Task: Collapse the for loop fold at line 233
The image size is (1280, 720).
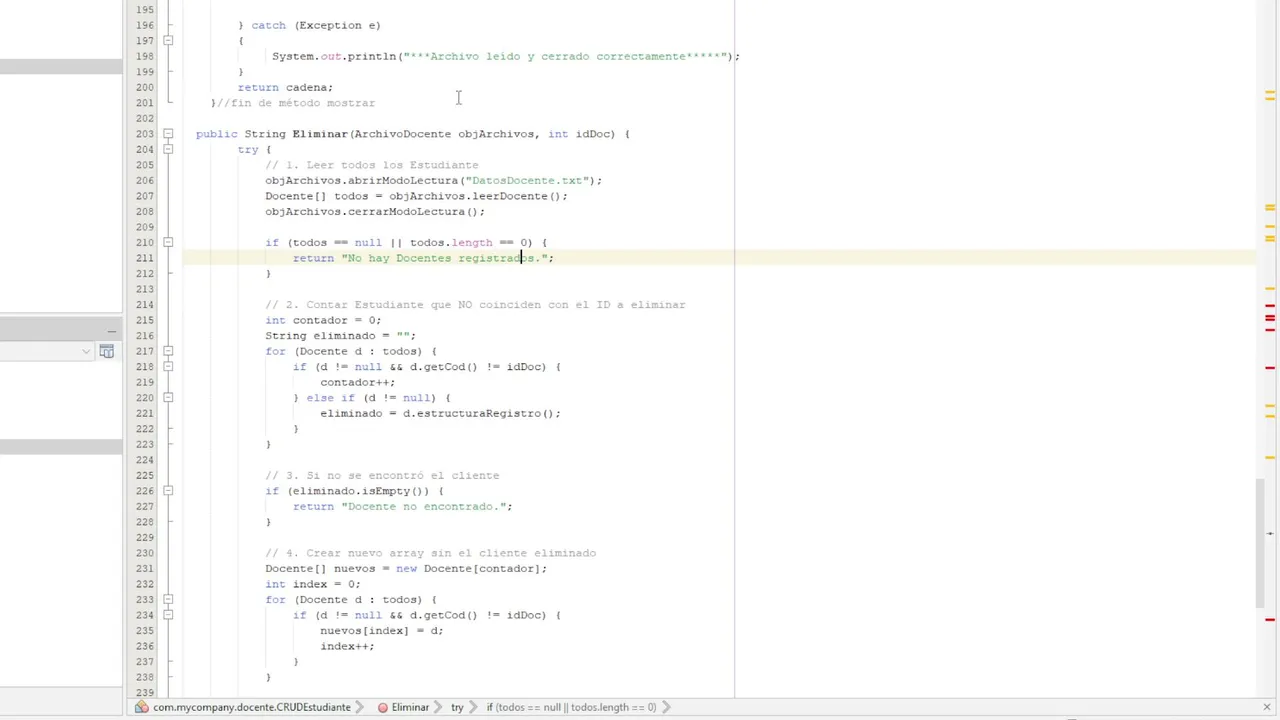Action: tap(168, 599)
